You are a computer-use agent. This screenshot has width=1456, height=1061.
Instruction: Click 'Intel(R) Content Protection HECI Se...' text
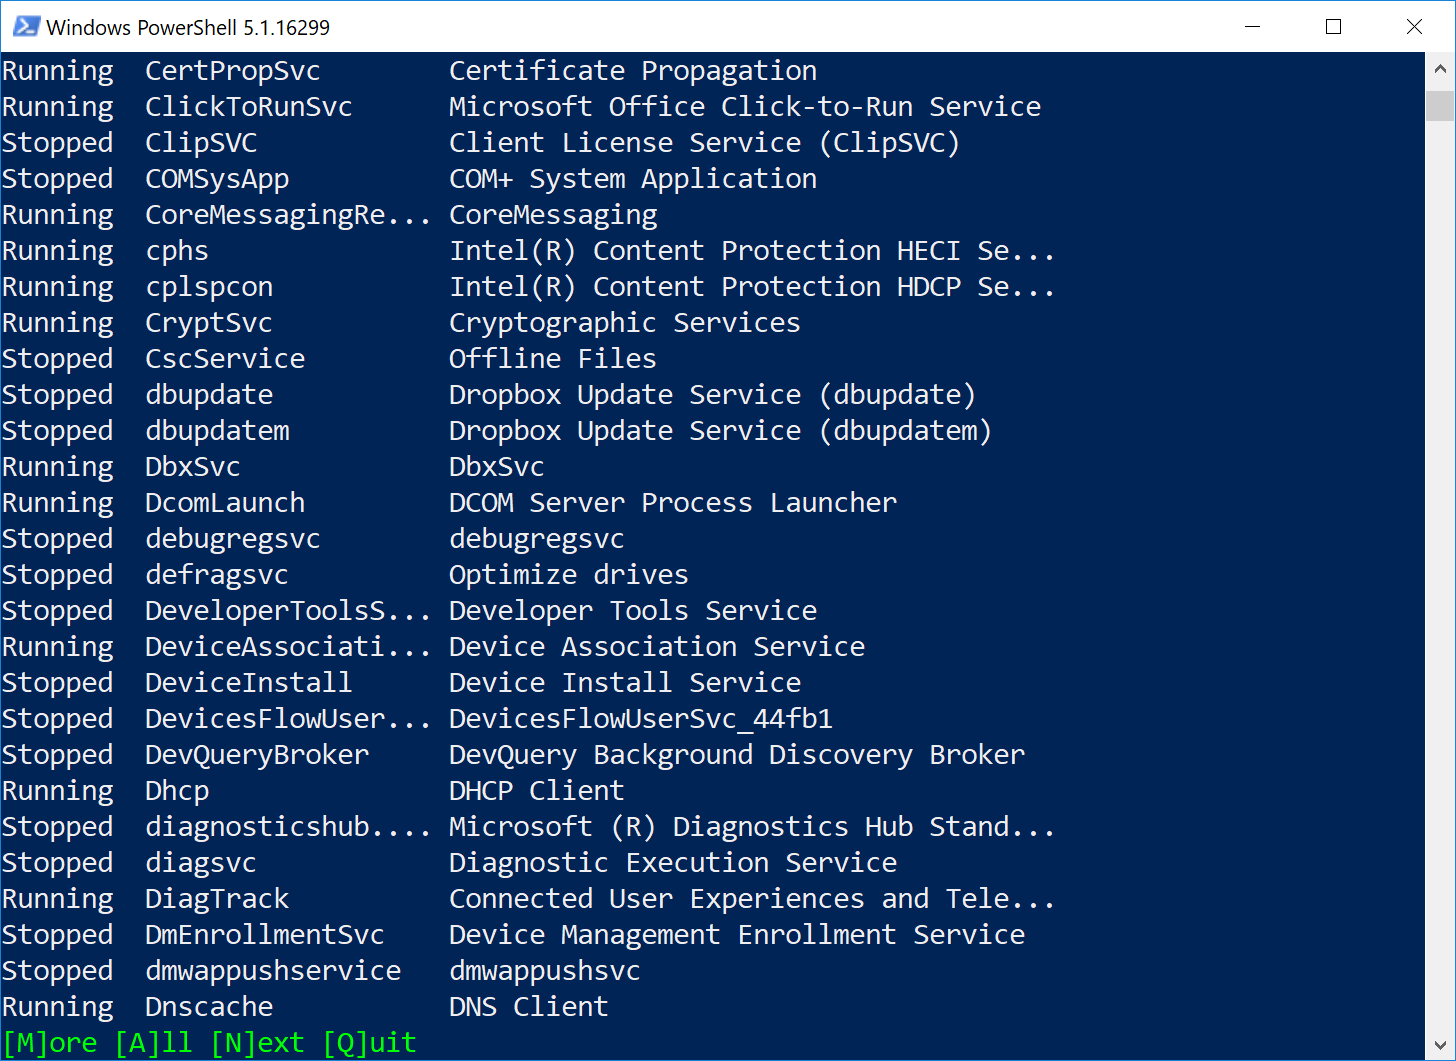[x=753, y=251]
